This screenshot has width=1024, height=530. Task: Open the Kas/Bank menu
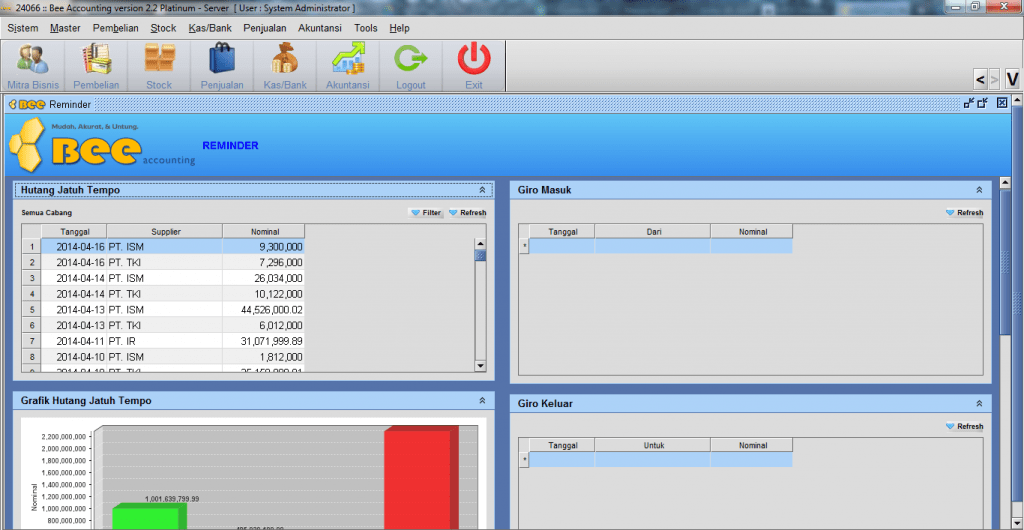click(x=210, y=28)
